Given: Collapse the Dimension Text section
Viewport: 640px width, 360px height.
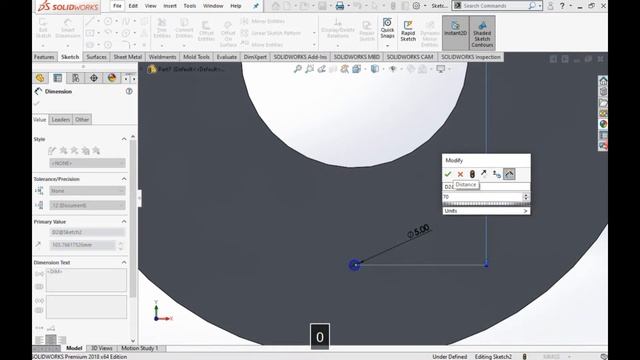Looking at the screenshot, I should pos(124,262).
